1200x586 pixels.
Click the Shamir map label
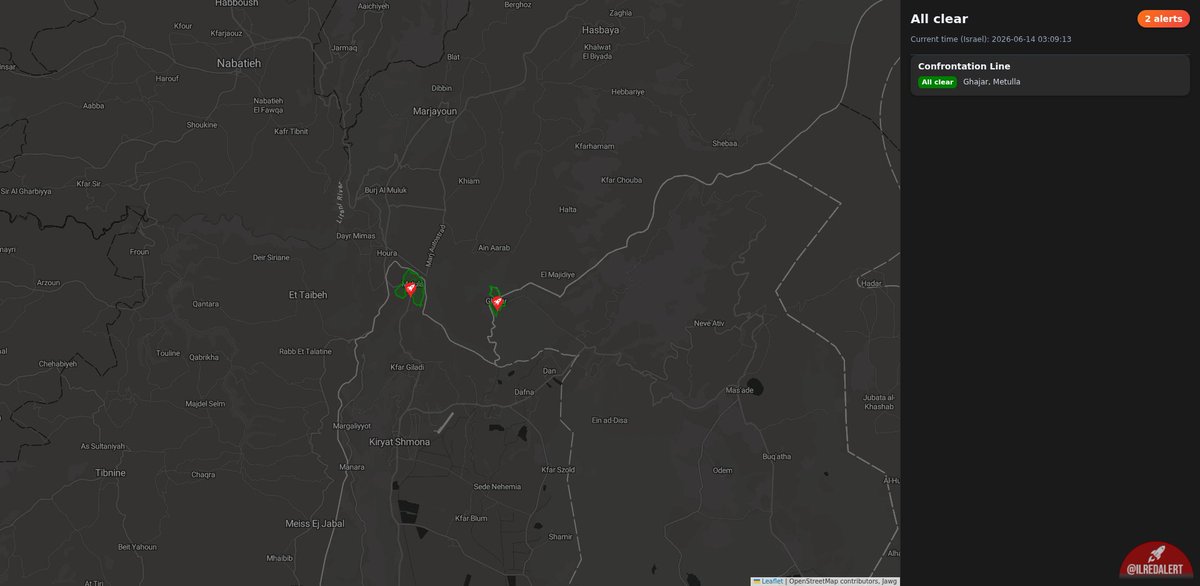coord(561,537)
